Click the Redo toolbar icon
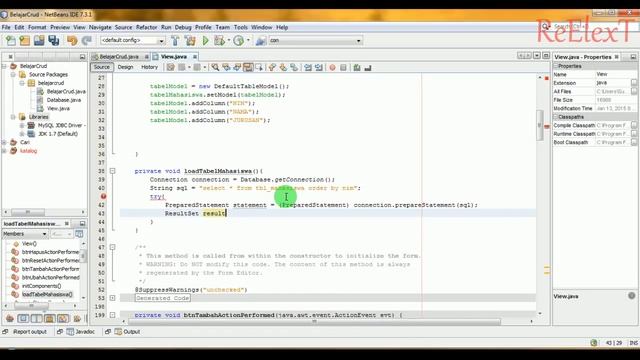The height and width of the screenshot is (360, 640). pos(86,40)
